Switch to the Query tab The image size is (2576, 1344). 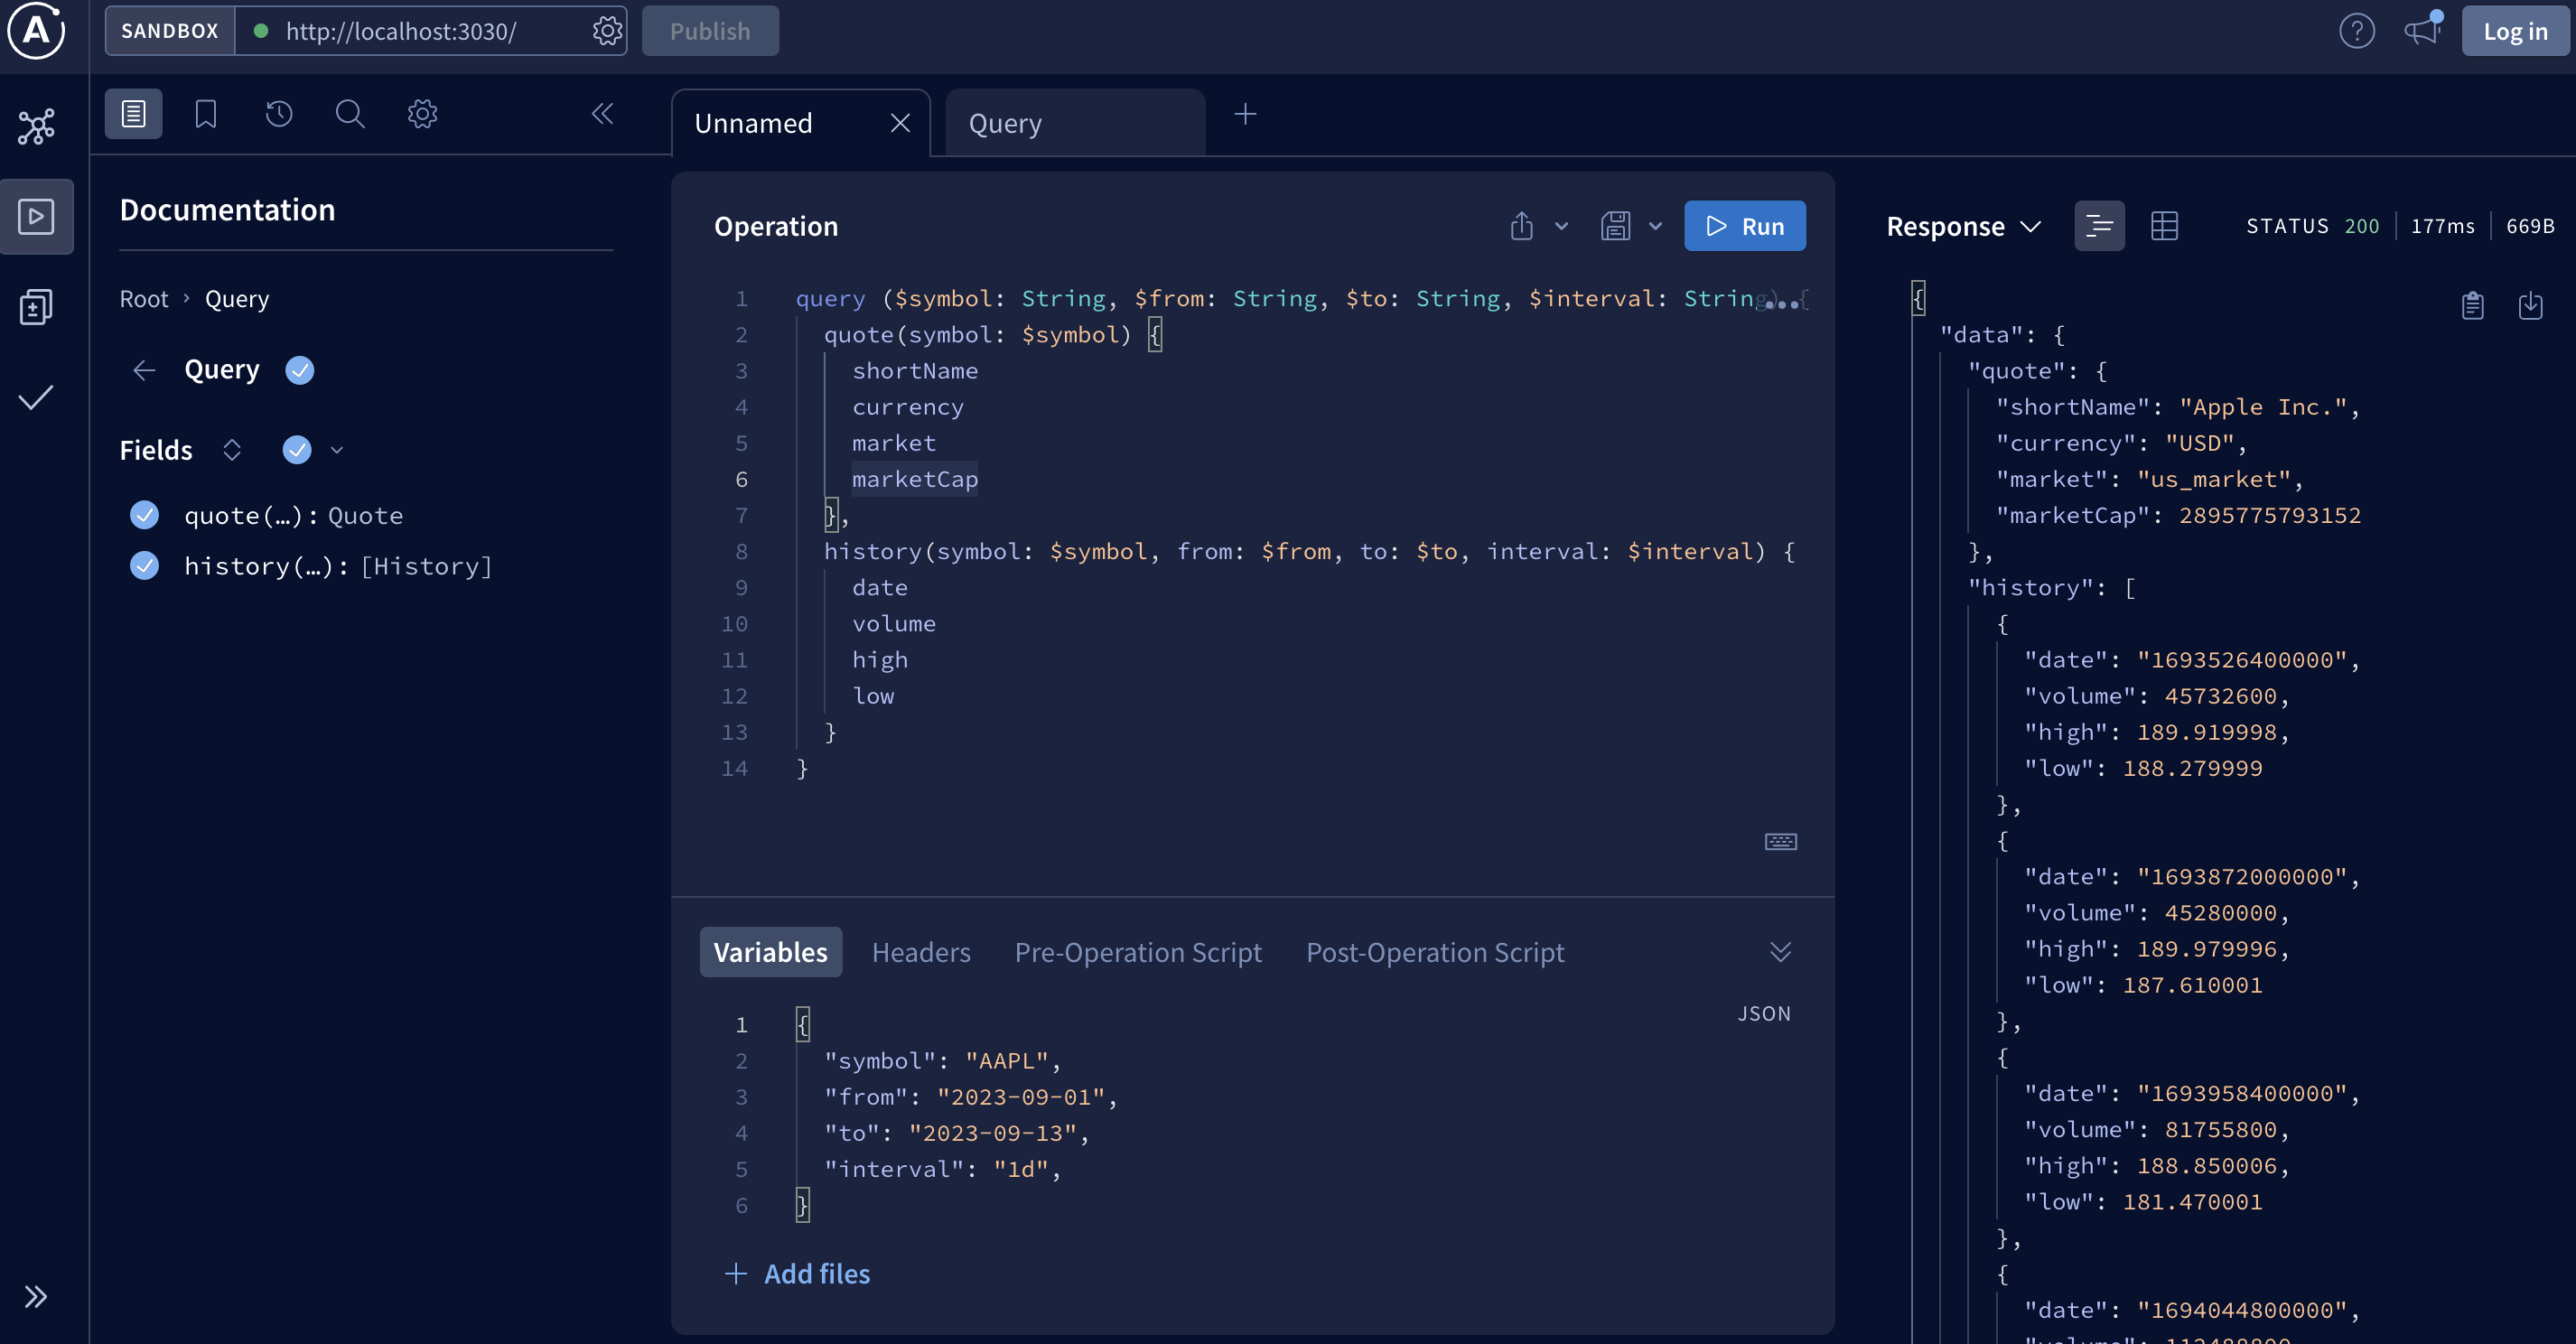click(1074, 123)
